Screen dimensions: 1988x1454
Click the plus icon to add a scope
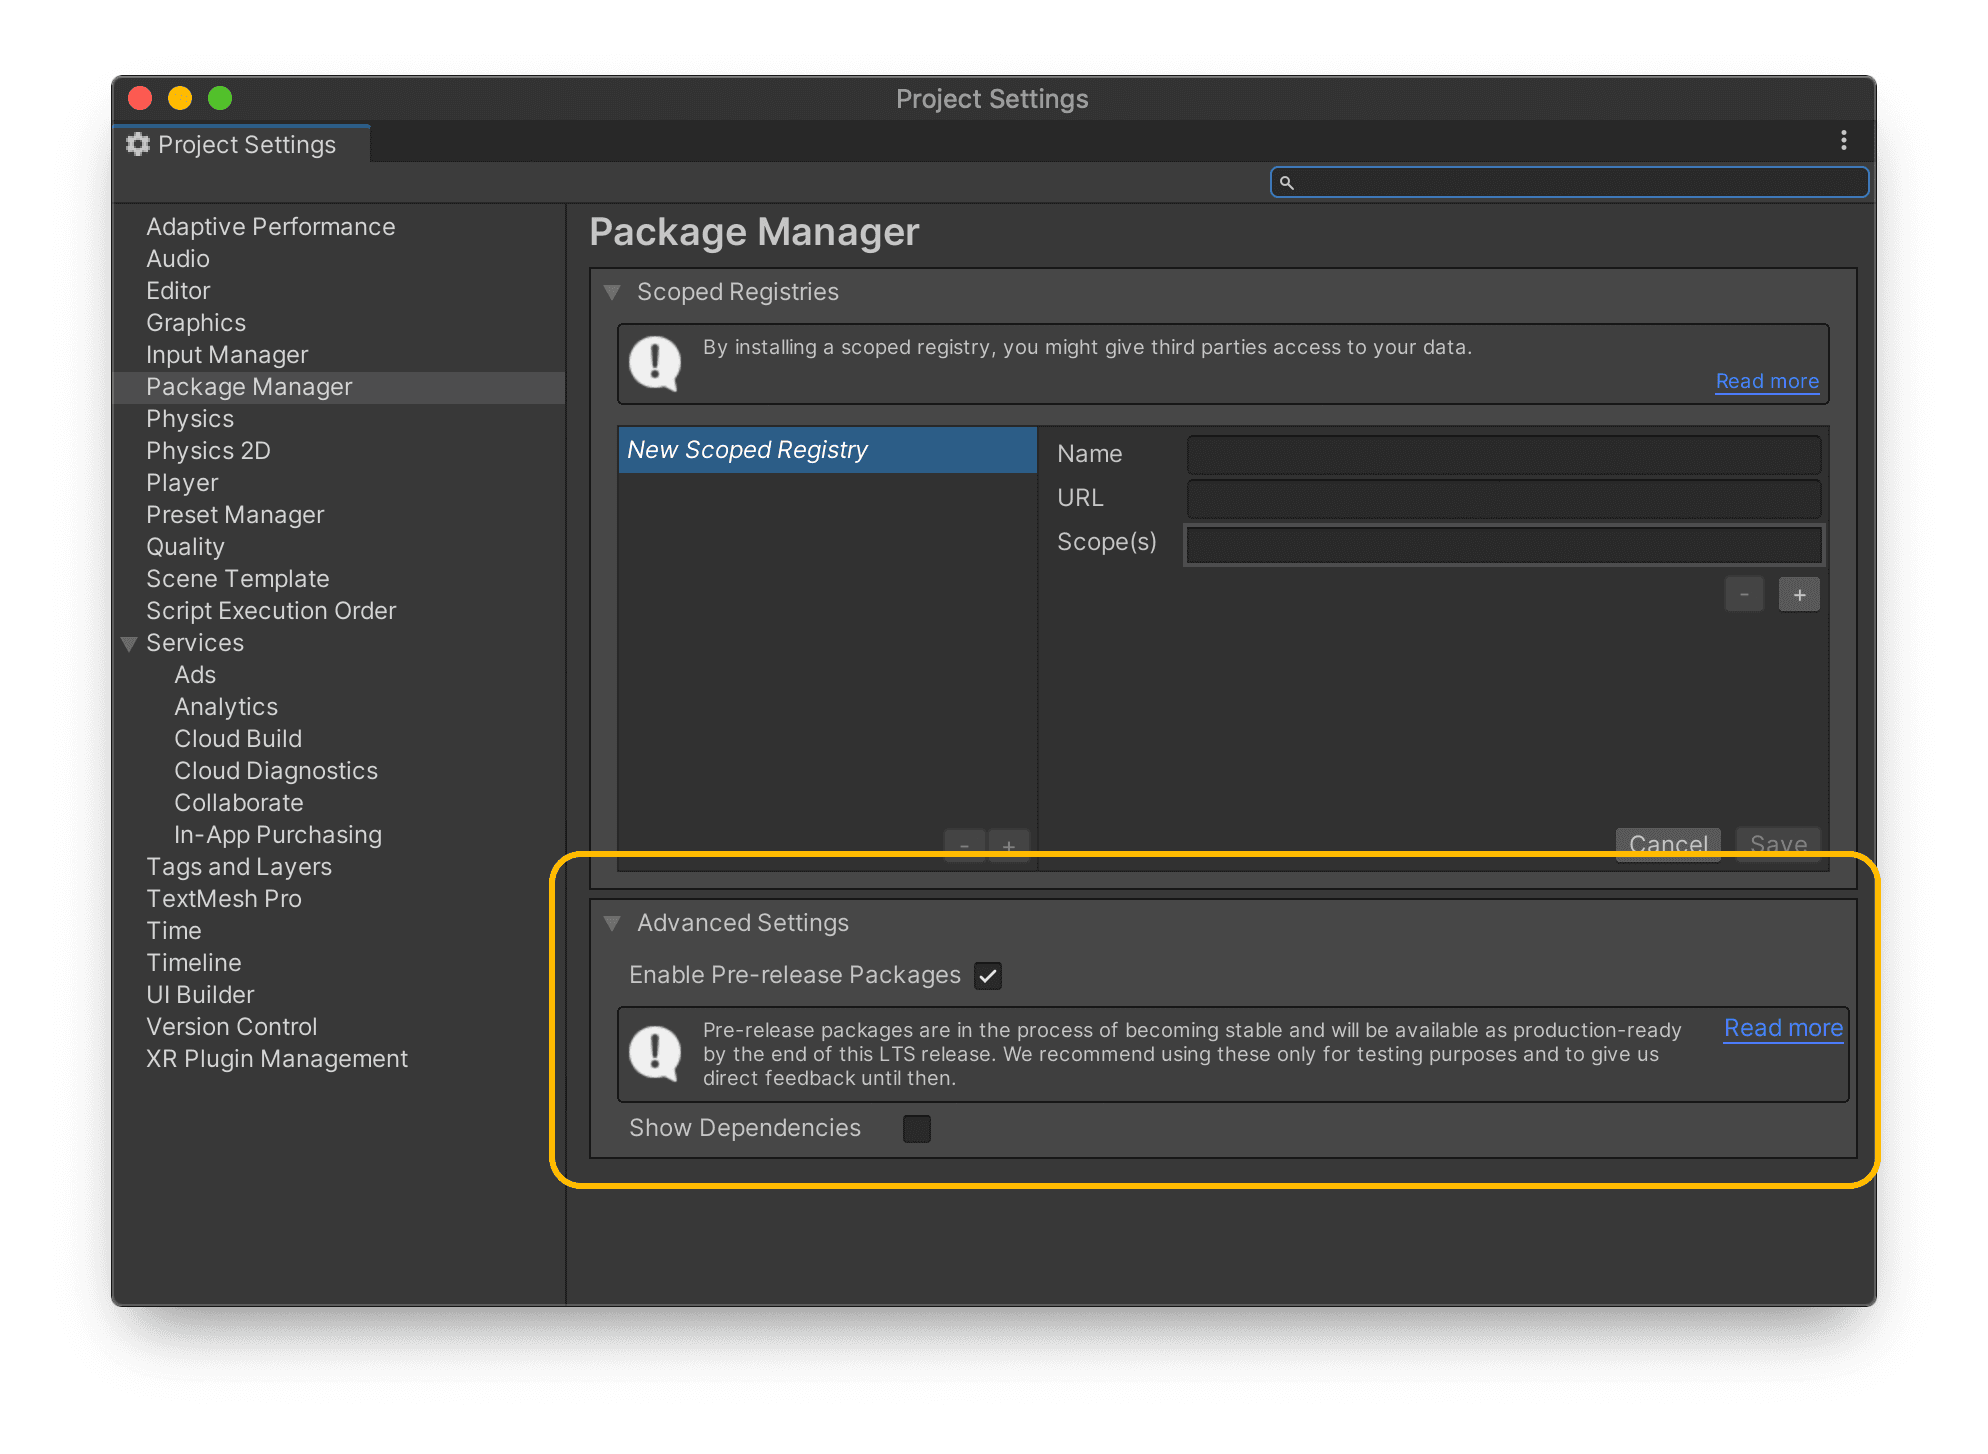(x=1799, y=593)
